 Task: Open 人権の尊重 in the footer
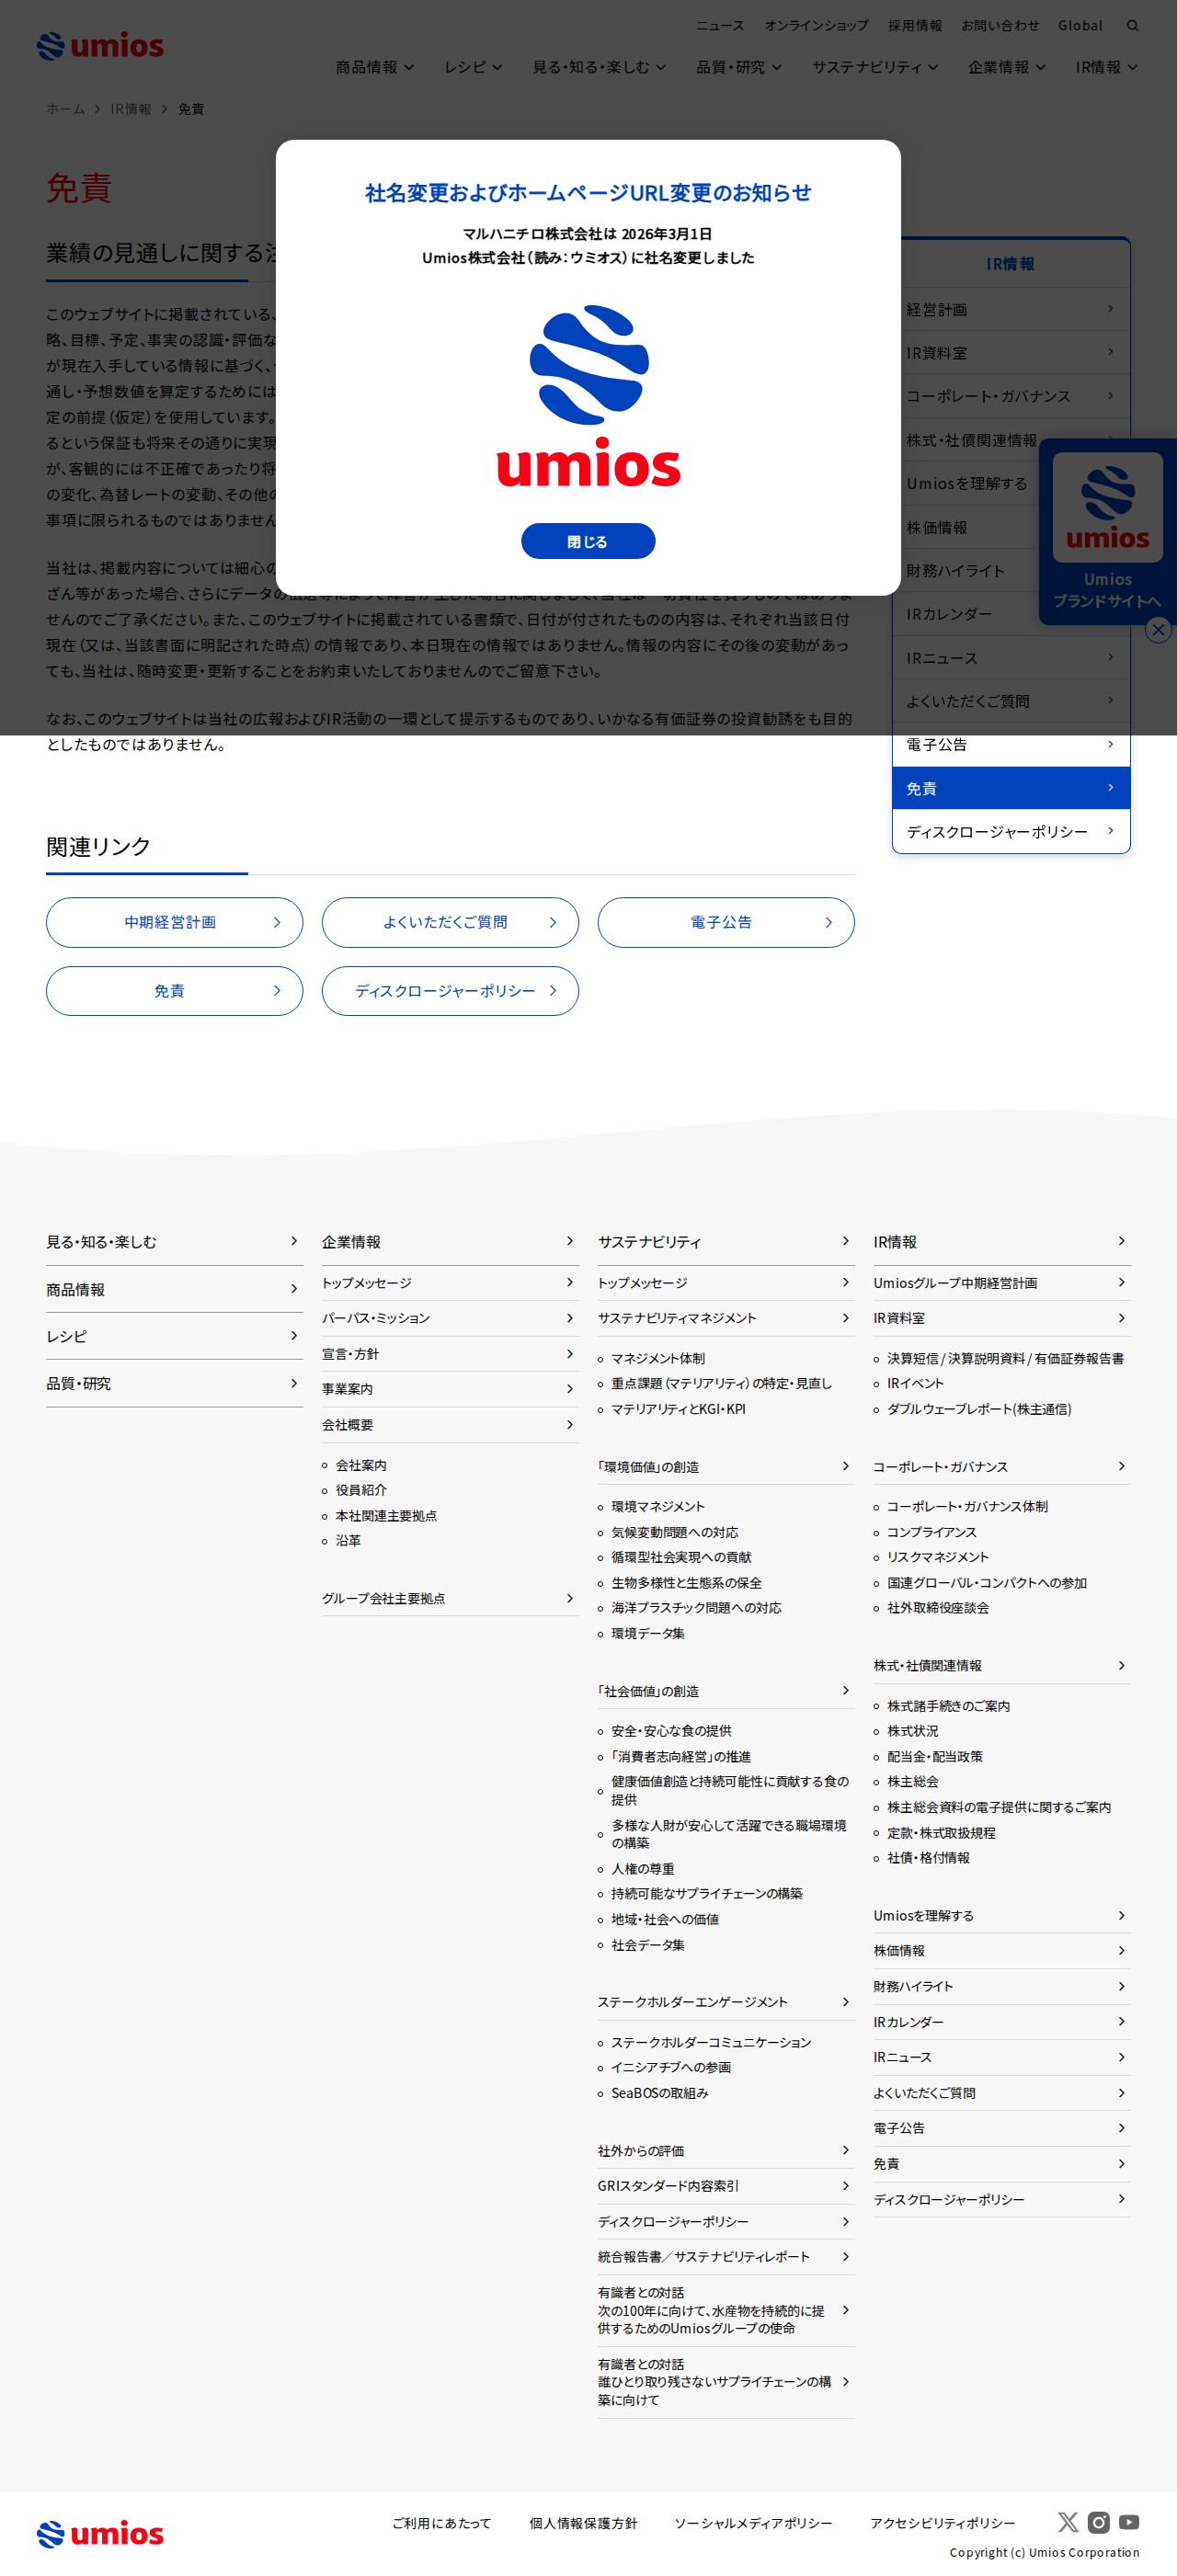pos(643,1869)
